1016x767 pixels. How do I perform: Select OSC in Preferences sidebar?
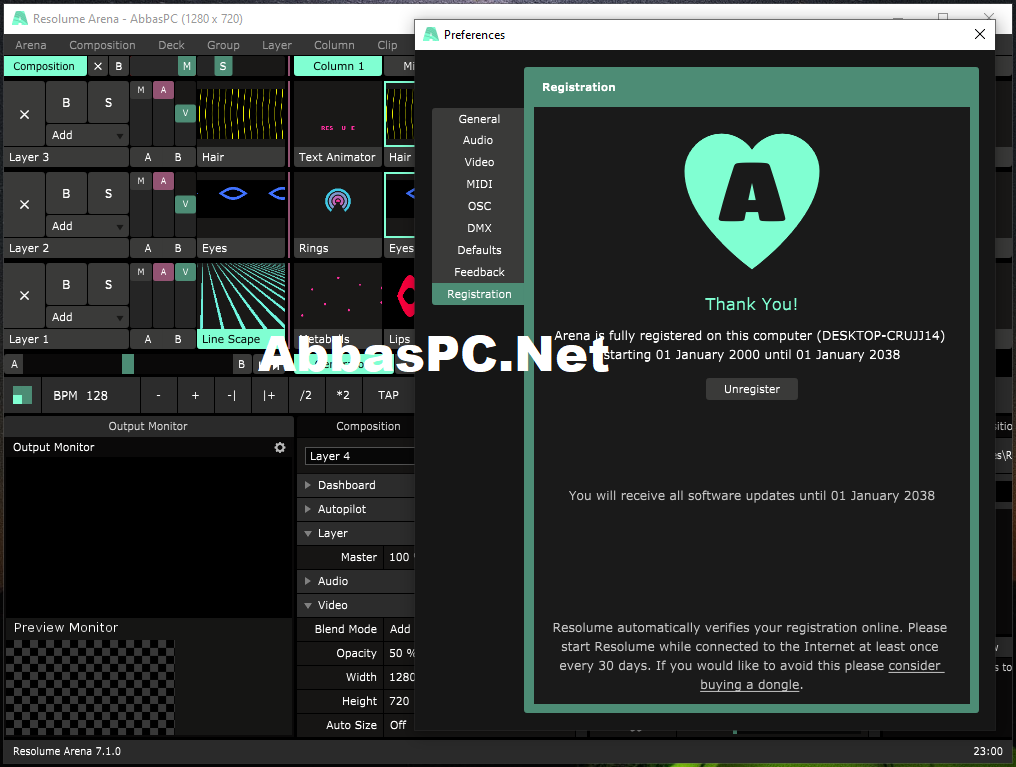(x=479, y=206)
